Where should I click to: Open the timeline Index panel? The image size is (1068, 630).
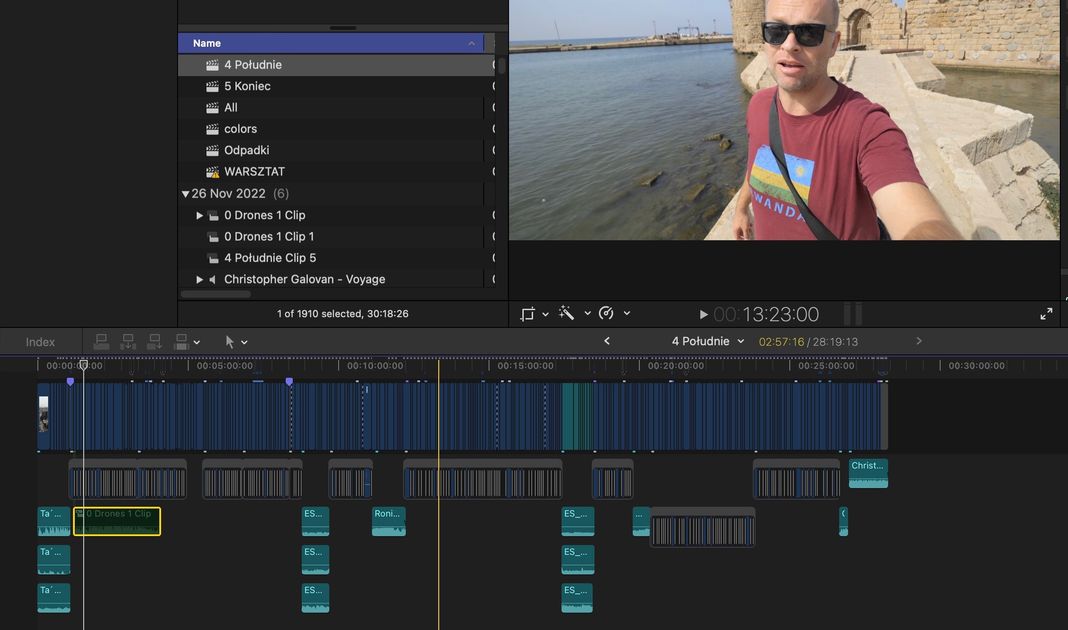(40, 342)
